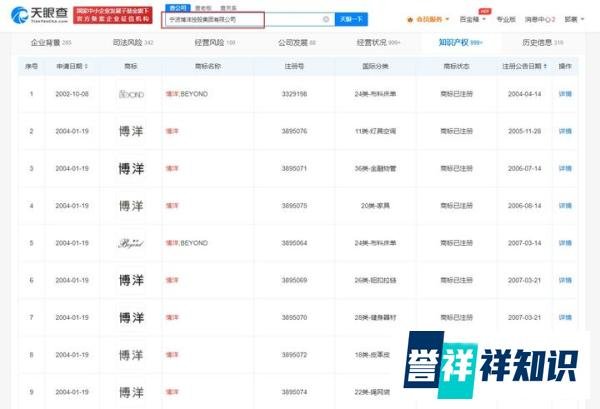The height and width of the screenshot is (409, 600).
Task: Click the 博洋 trademark image for 3895071
Action: 131,168
